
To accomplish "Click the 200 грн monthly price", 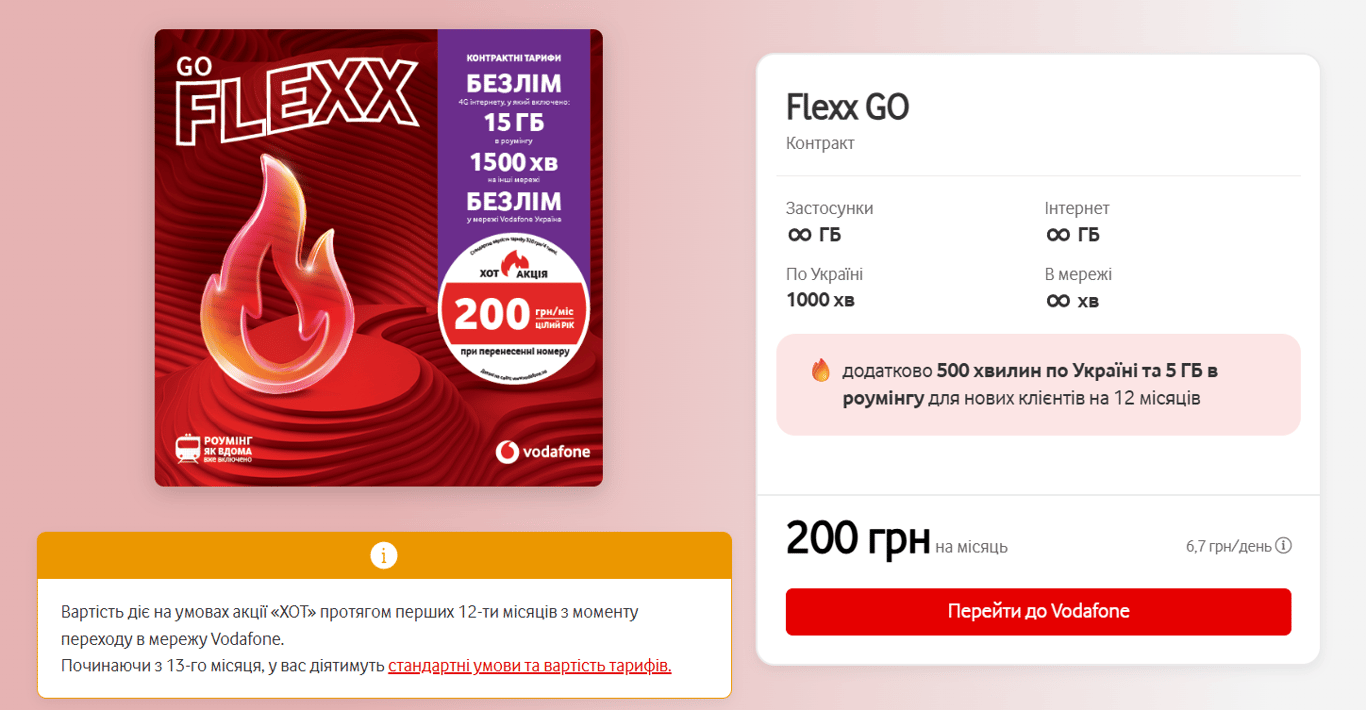I will 858,538.
